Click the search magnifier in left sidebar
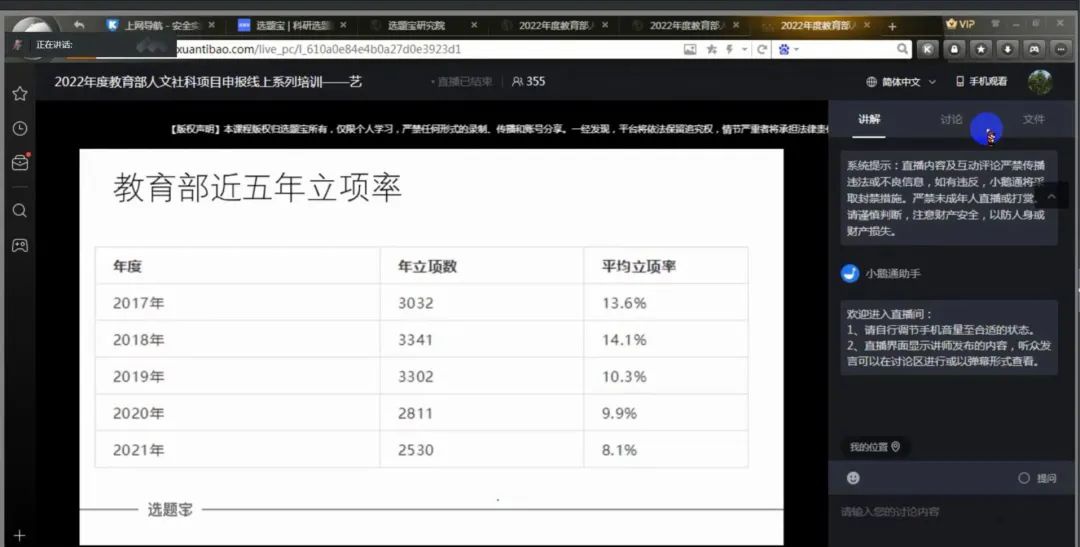 click(19, 210)
